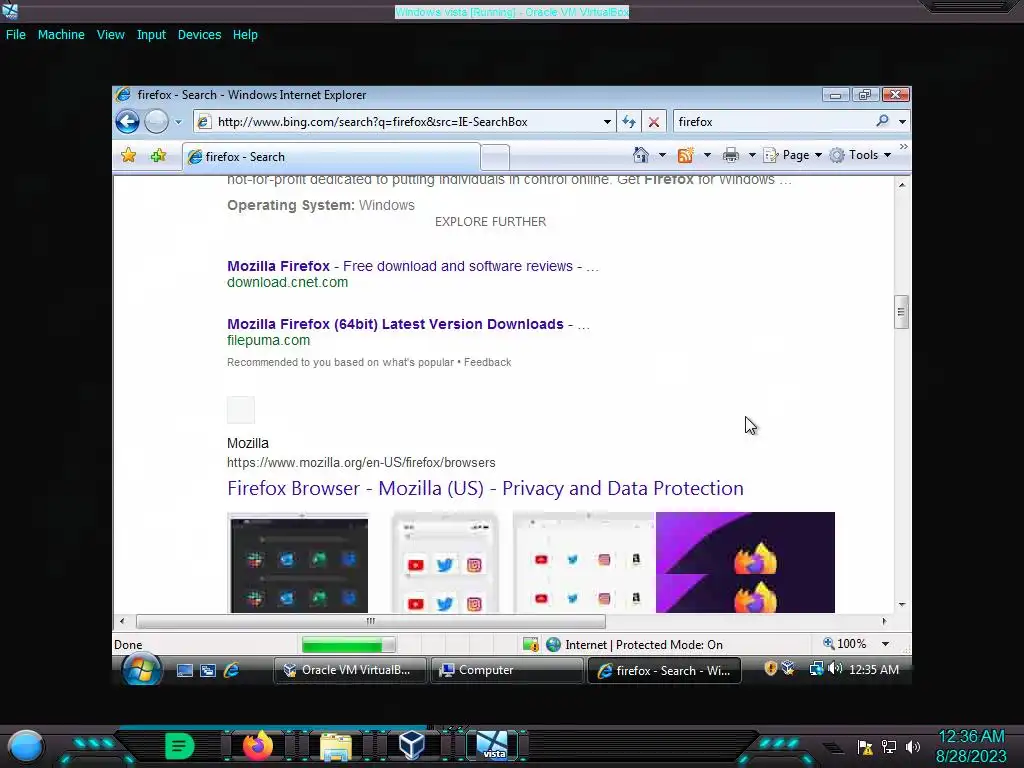Open the recent pages dropdown next to Forward
The height and width of the screenshot is (768, 1024).
click(x=178, y=122)
